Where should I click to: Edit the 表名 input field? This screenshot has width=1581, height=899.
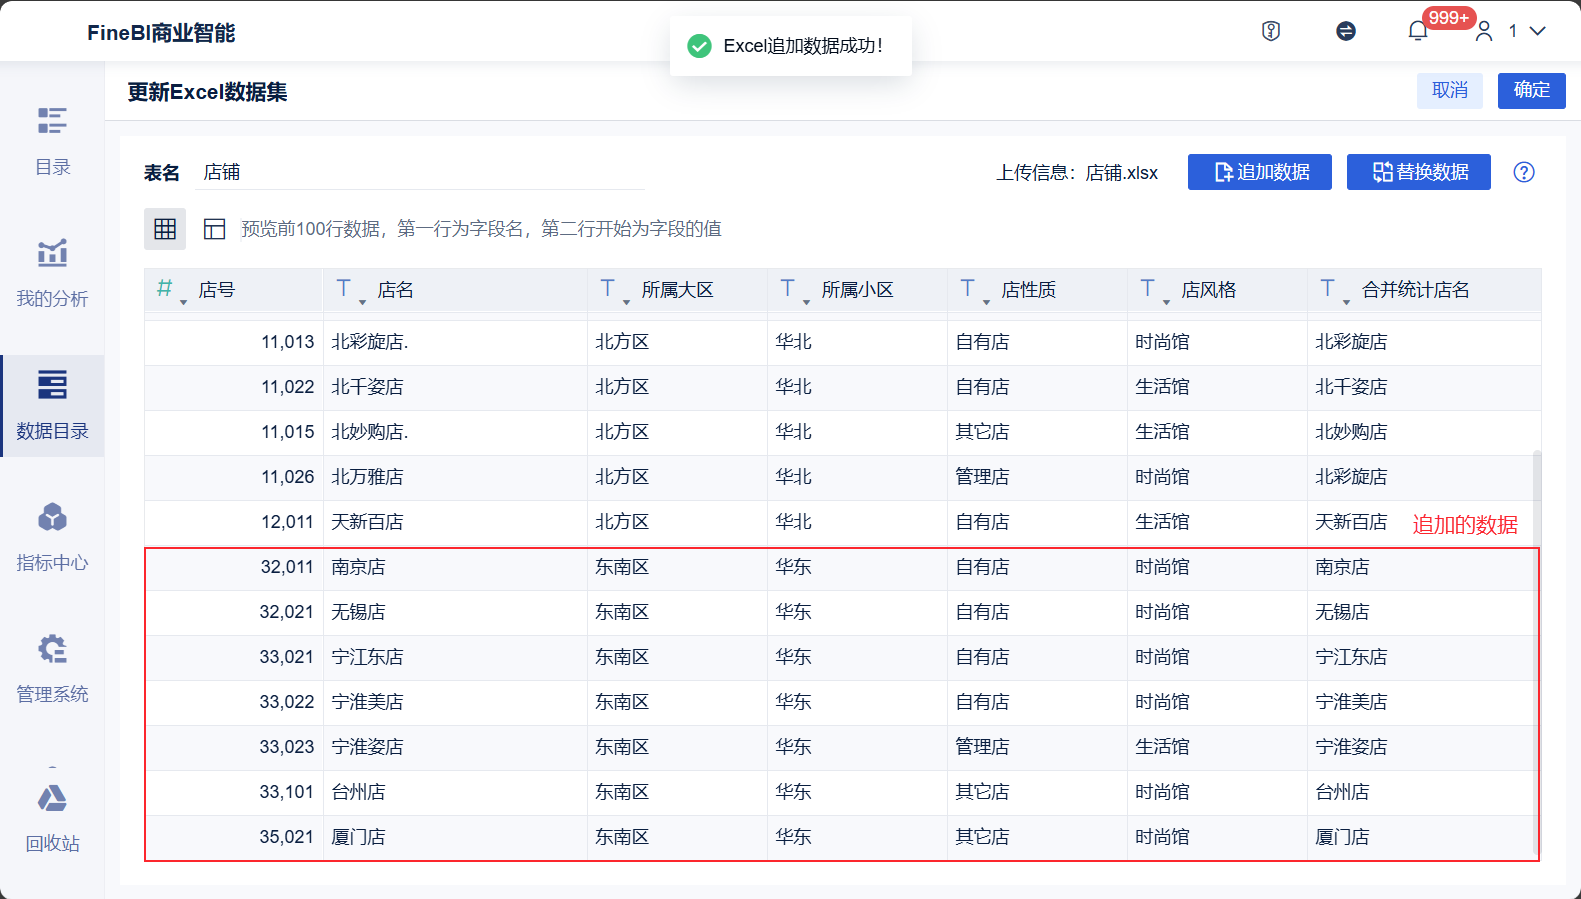click(420, 172)
